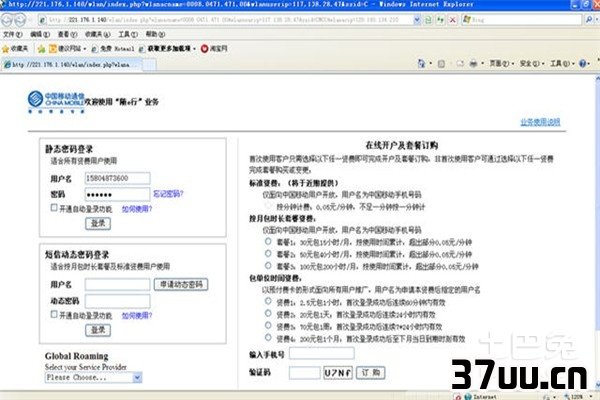Select the 套餐2 50元包40小时 radio button
This screenshot has height=400, width=600.
(268, 253)
